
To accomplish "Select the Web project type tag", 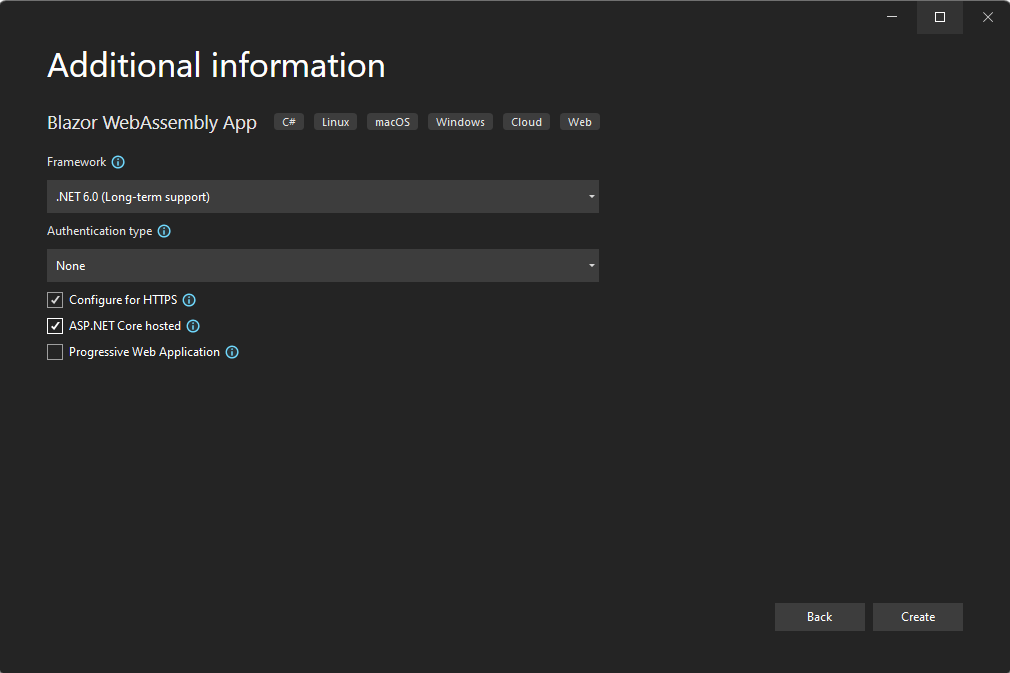I will (579, 122).
